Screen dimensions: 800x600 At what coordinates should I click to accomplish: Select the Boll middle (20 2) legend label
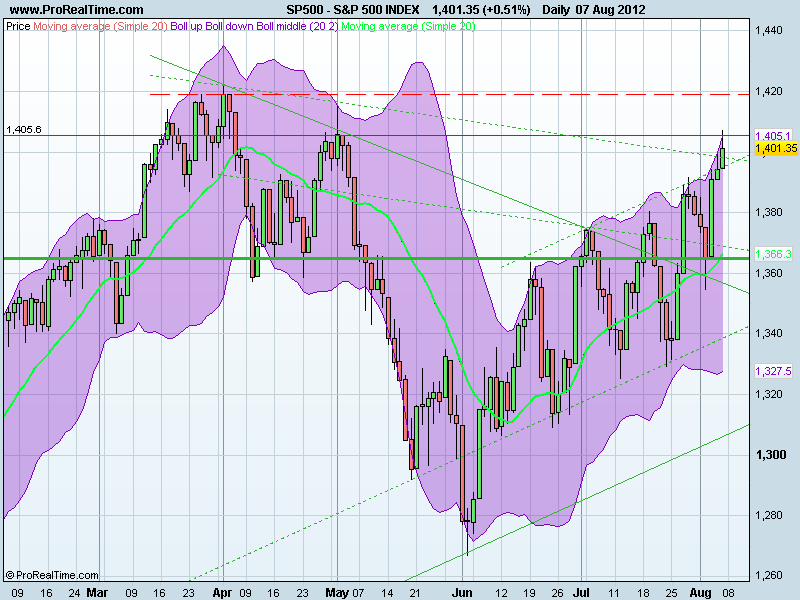(x=297, y=26)
